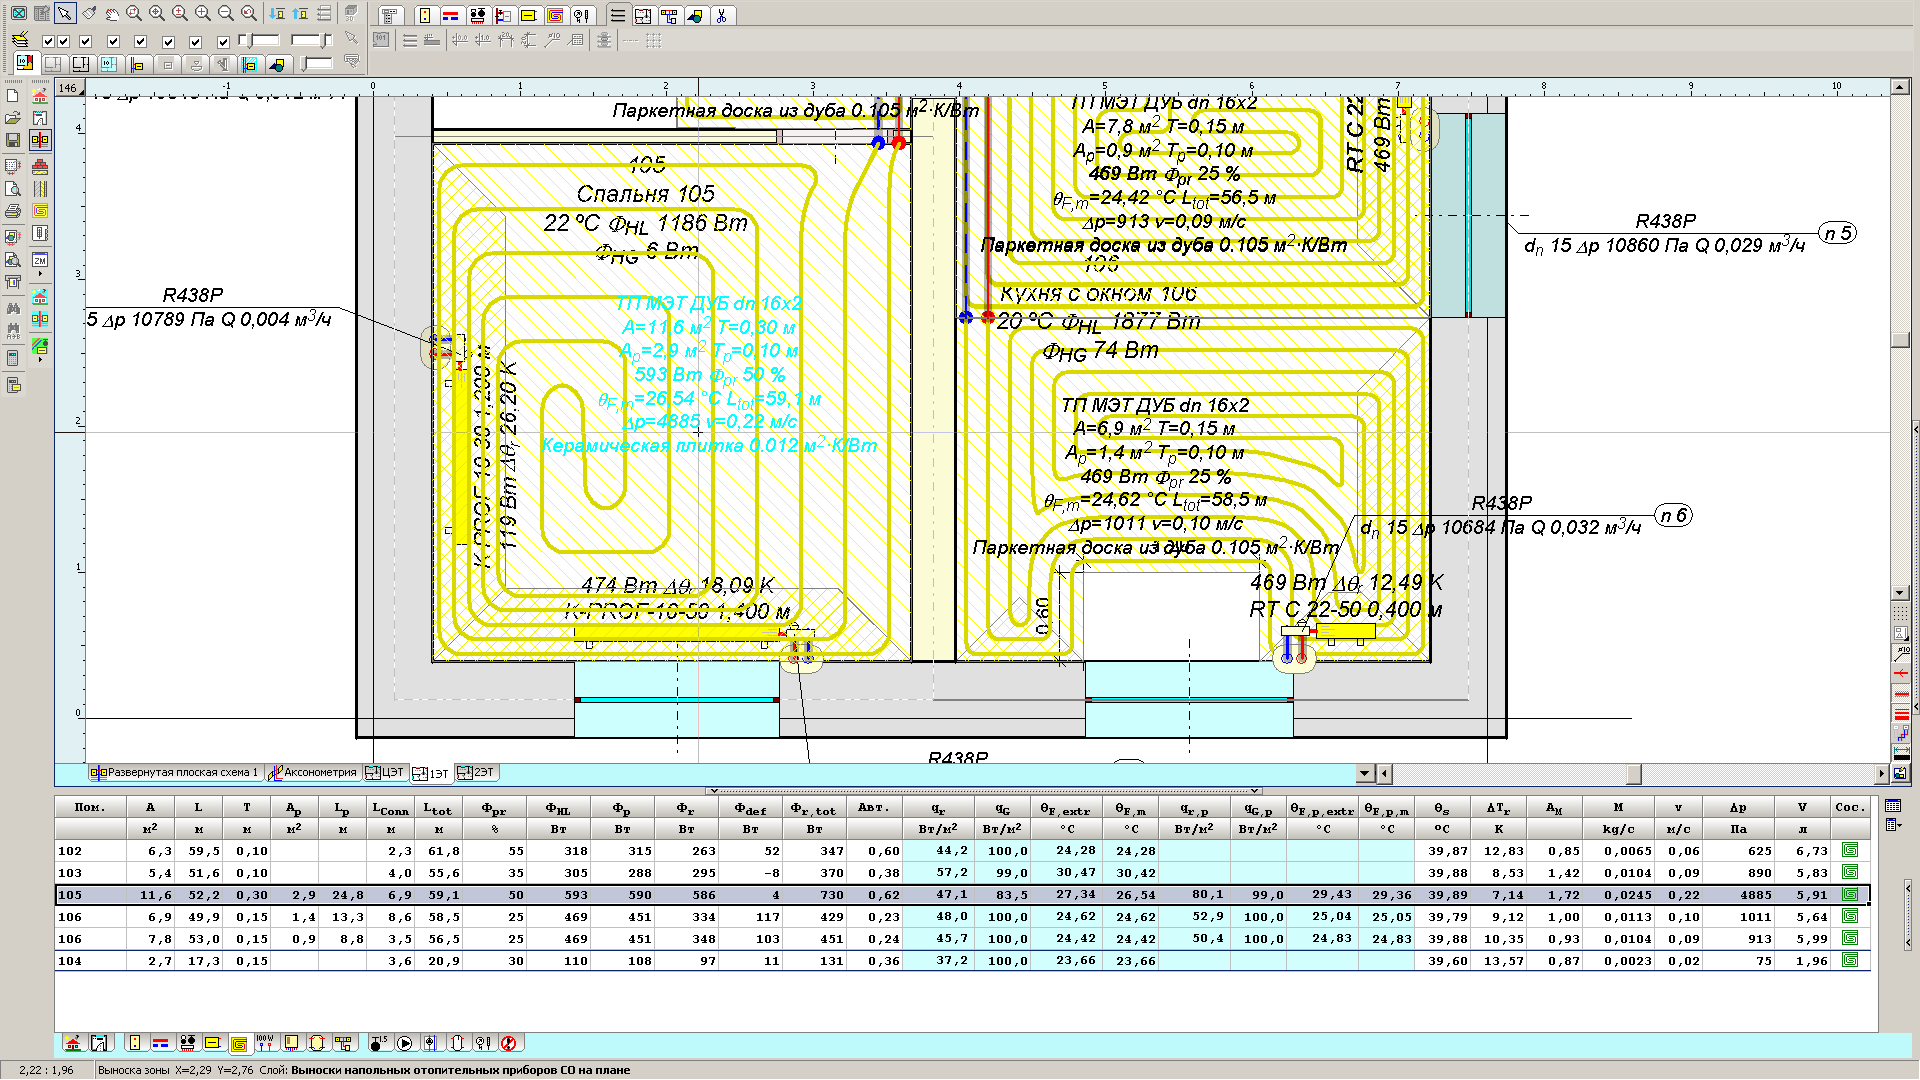Toggle the fourth checkbox in toolbar row

point(113,41)
